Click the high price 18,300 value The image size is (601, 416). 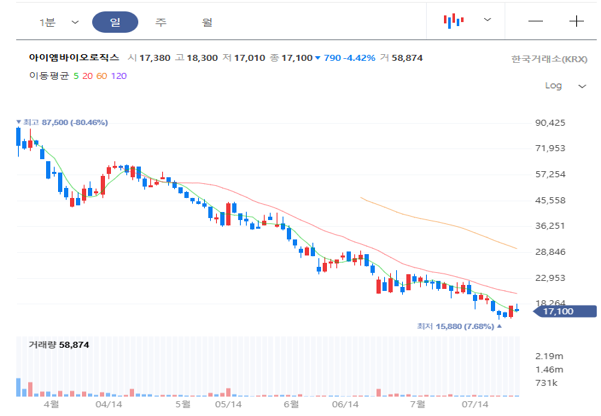click(202, 58)
